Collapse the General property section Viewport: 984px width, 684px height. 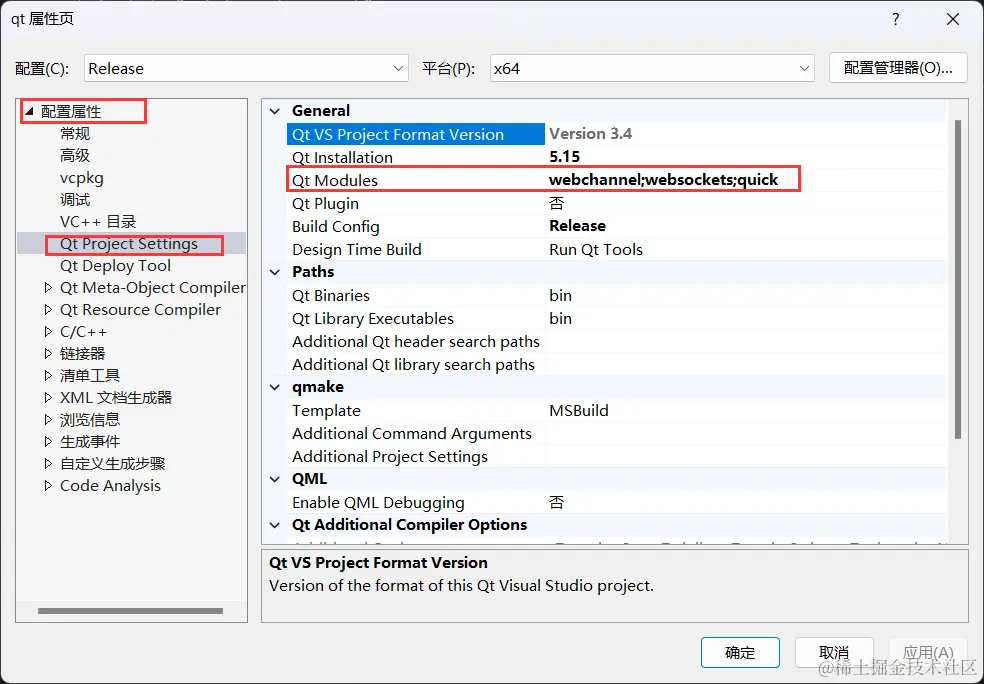pyautogui.click(x=274, y=111)
